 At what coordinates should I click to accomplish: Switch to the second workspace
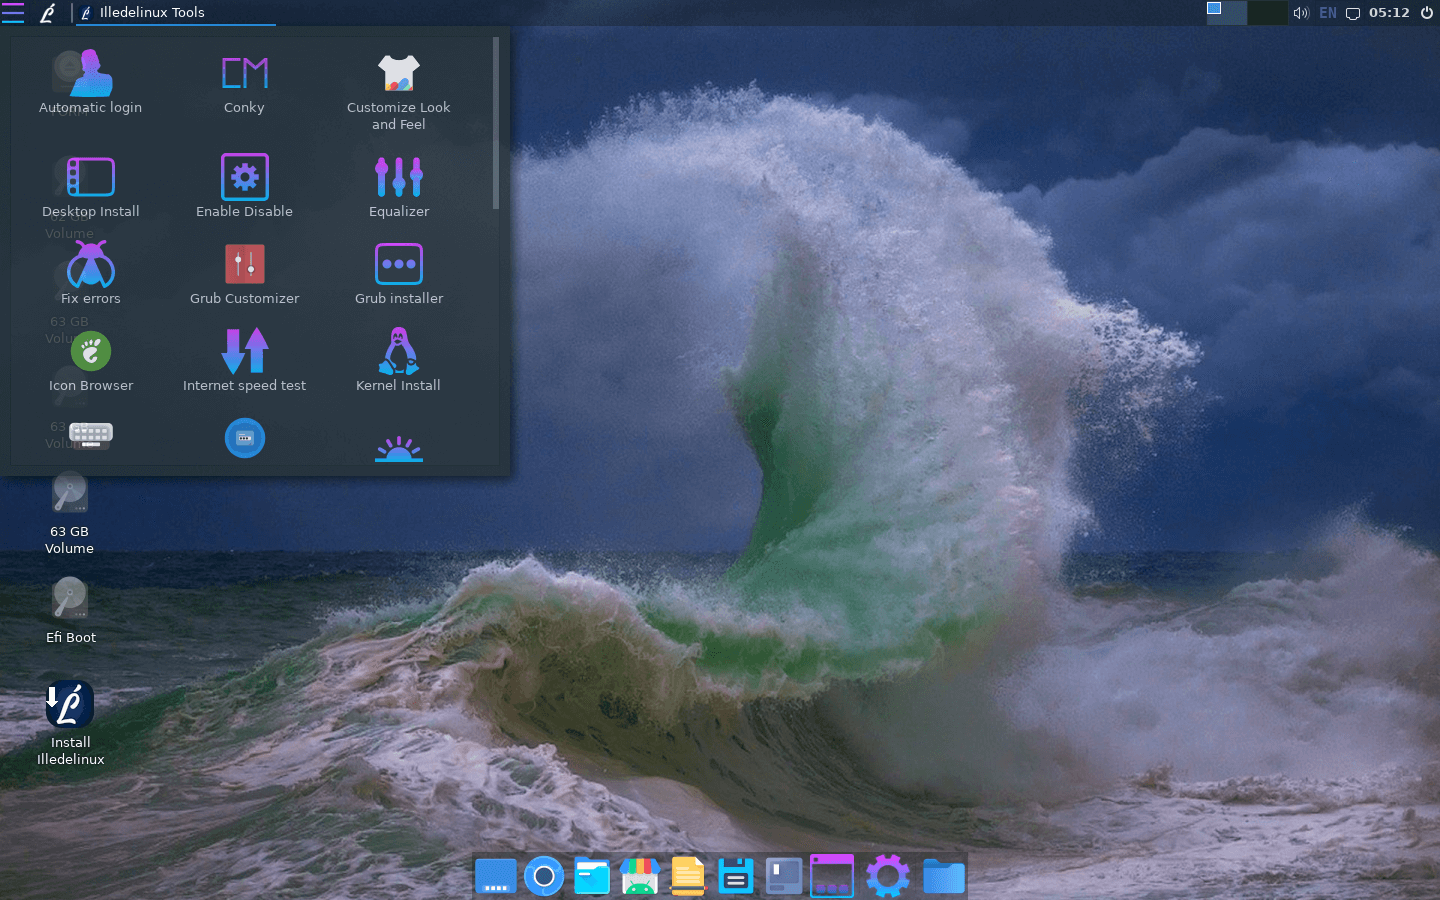click(x=1267, y=12)
